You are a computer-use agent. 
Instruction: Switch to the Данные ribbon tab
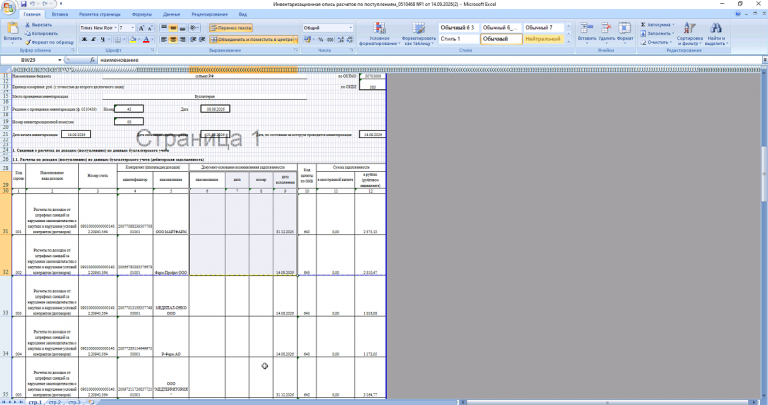pos(171,15)
